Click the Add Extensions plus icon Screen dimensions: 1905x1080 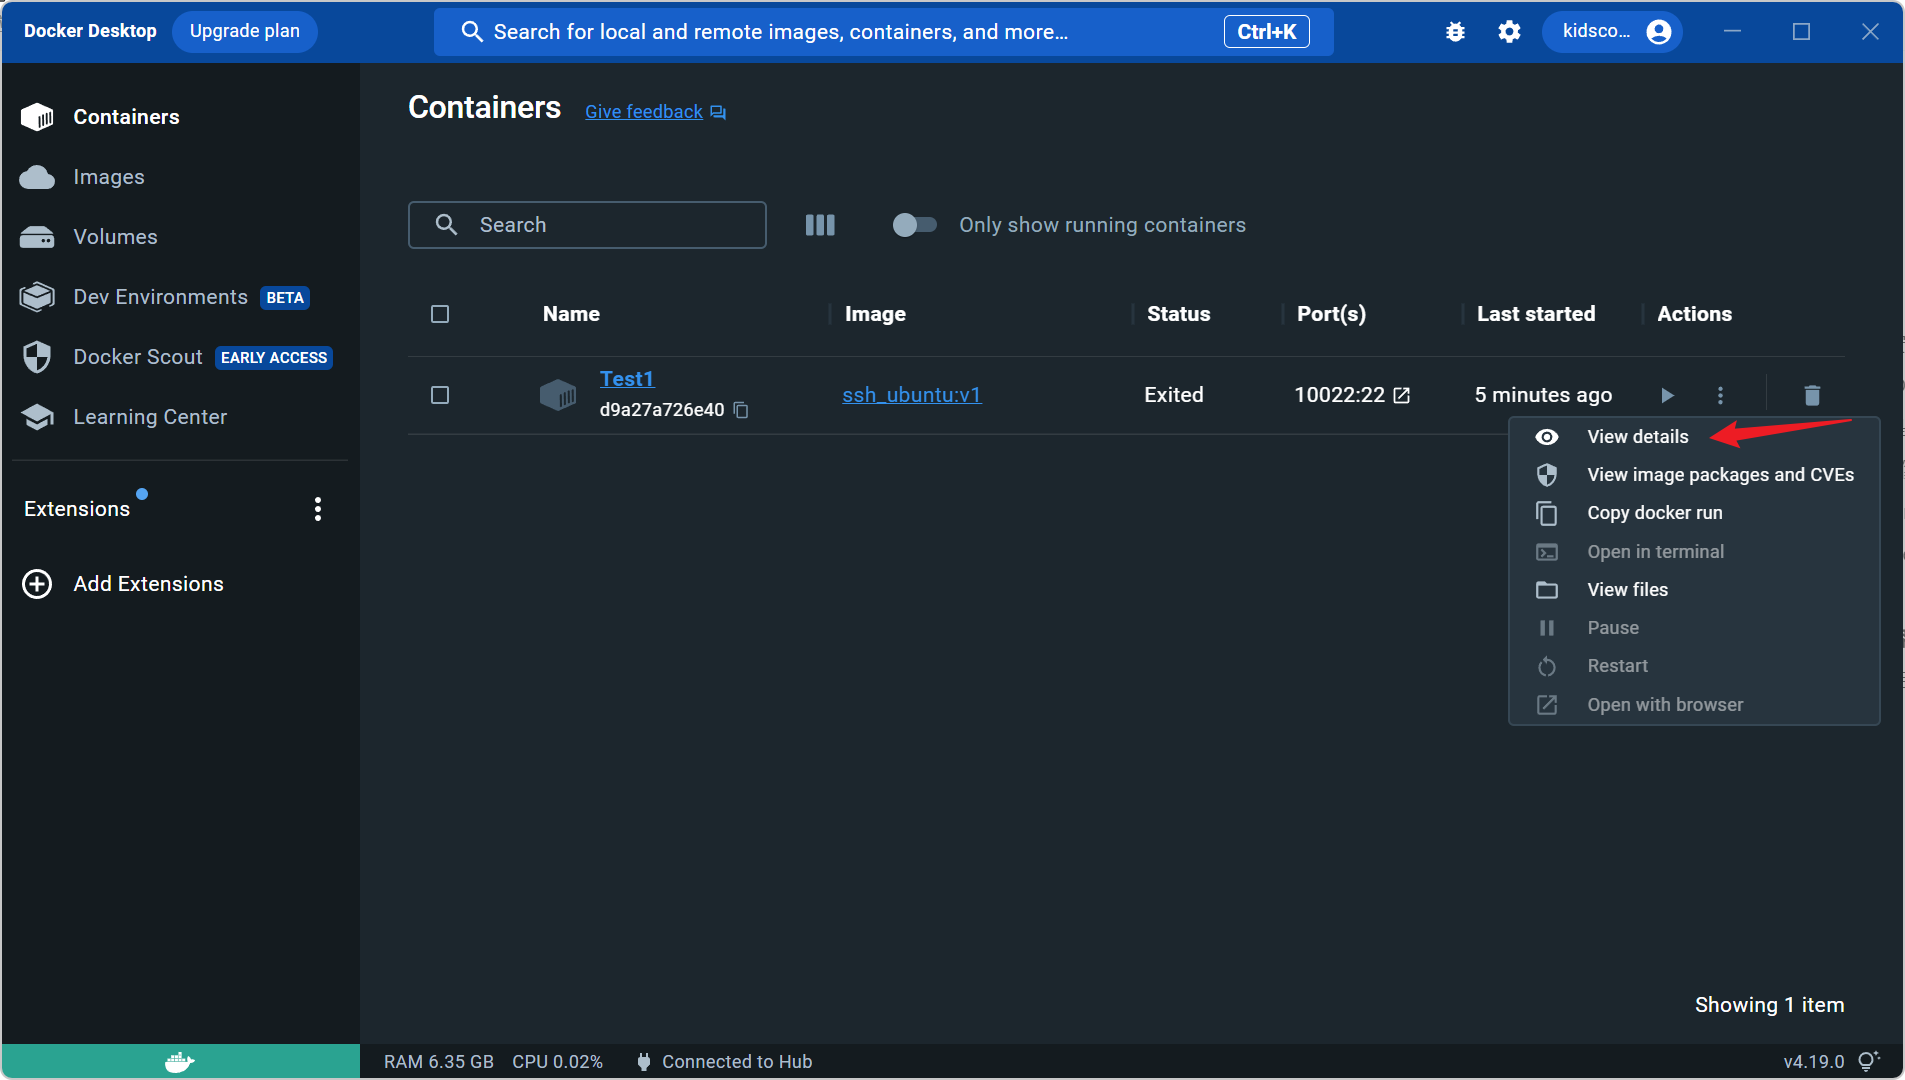37,584
